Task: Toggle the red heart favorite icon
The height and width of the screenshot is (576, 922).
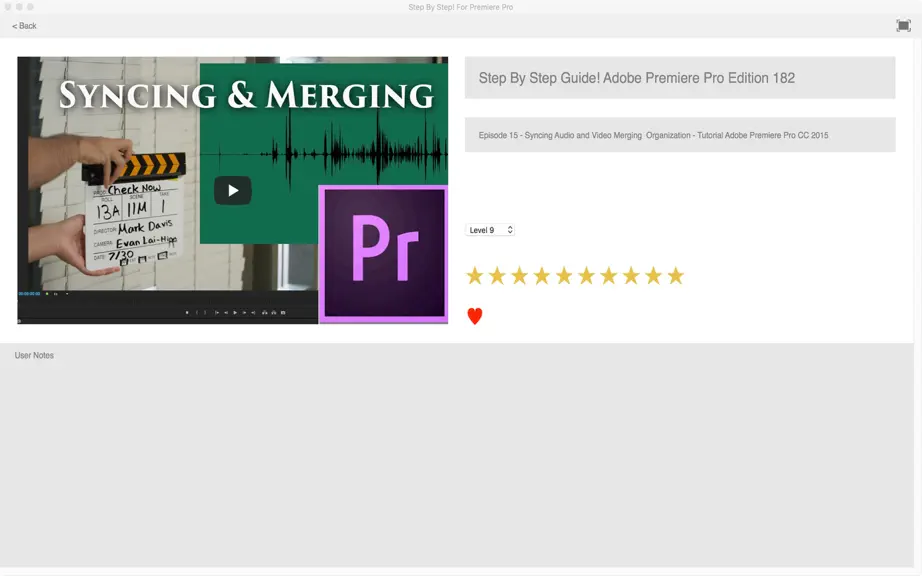Action: click(475, 316)
